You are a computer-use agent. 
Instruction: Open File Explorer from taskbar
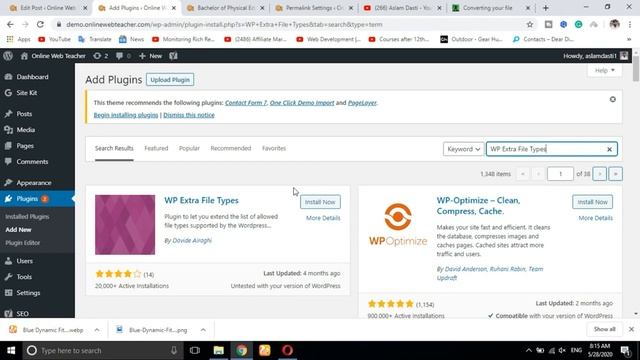219,350
